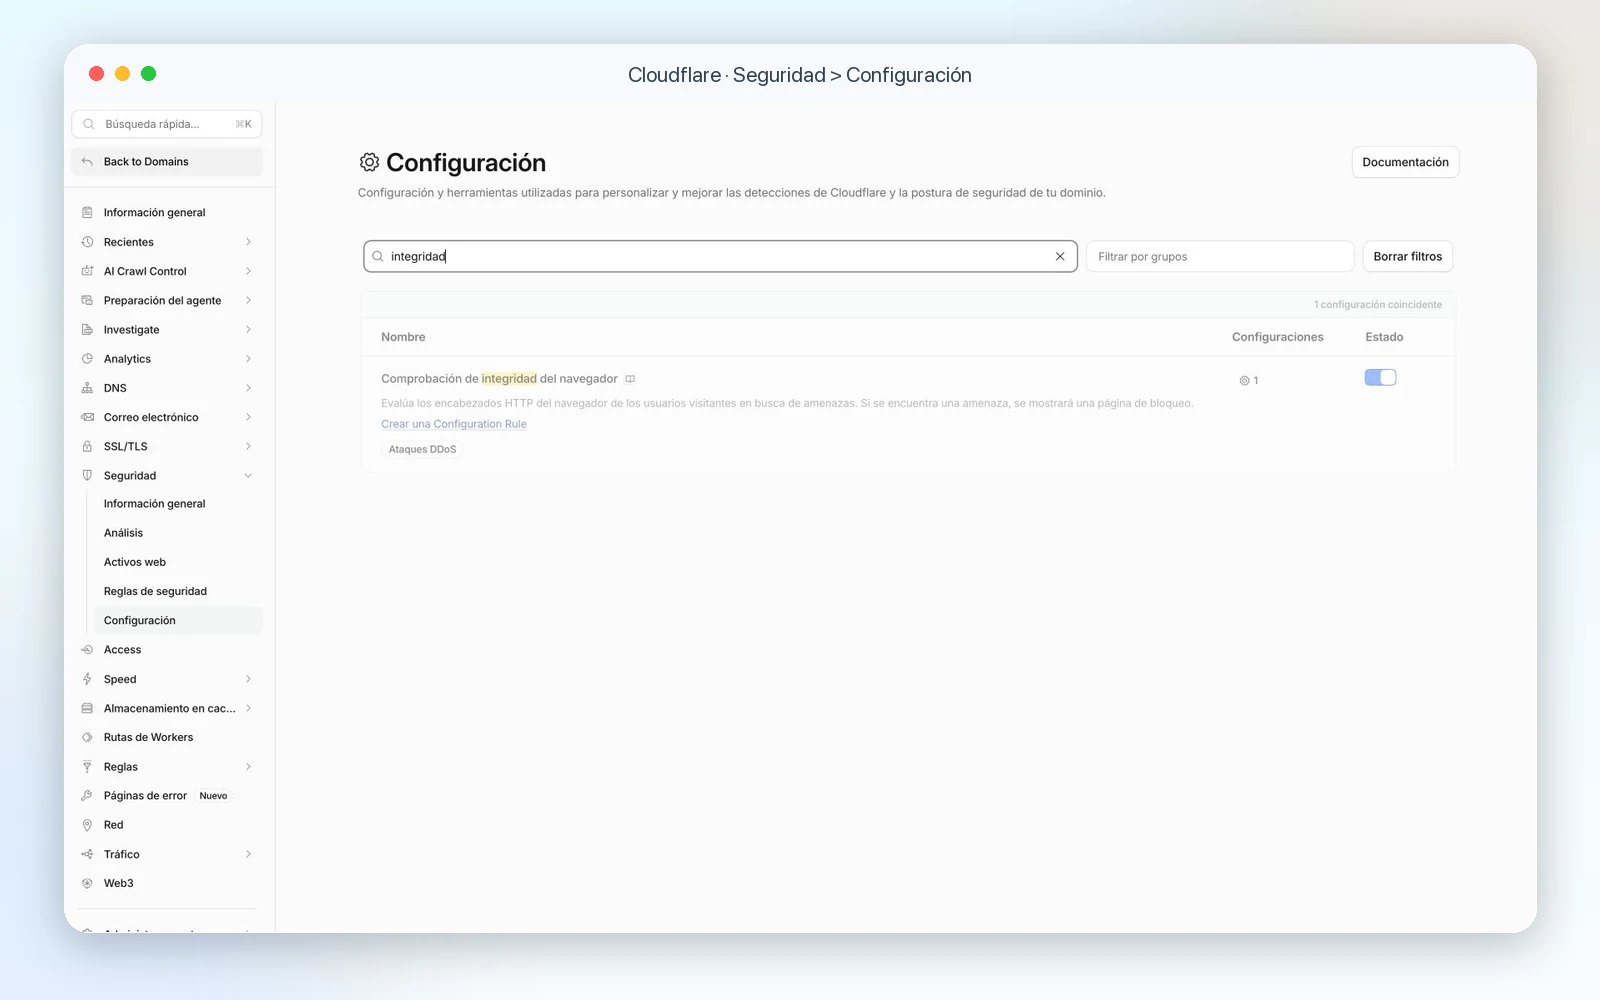1600x1000 pixels.
Task: Click the Documentación button
Action: (1405, 162)
